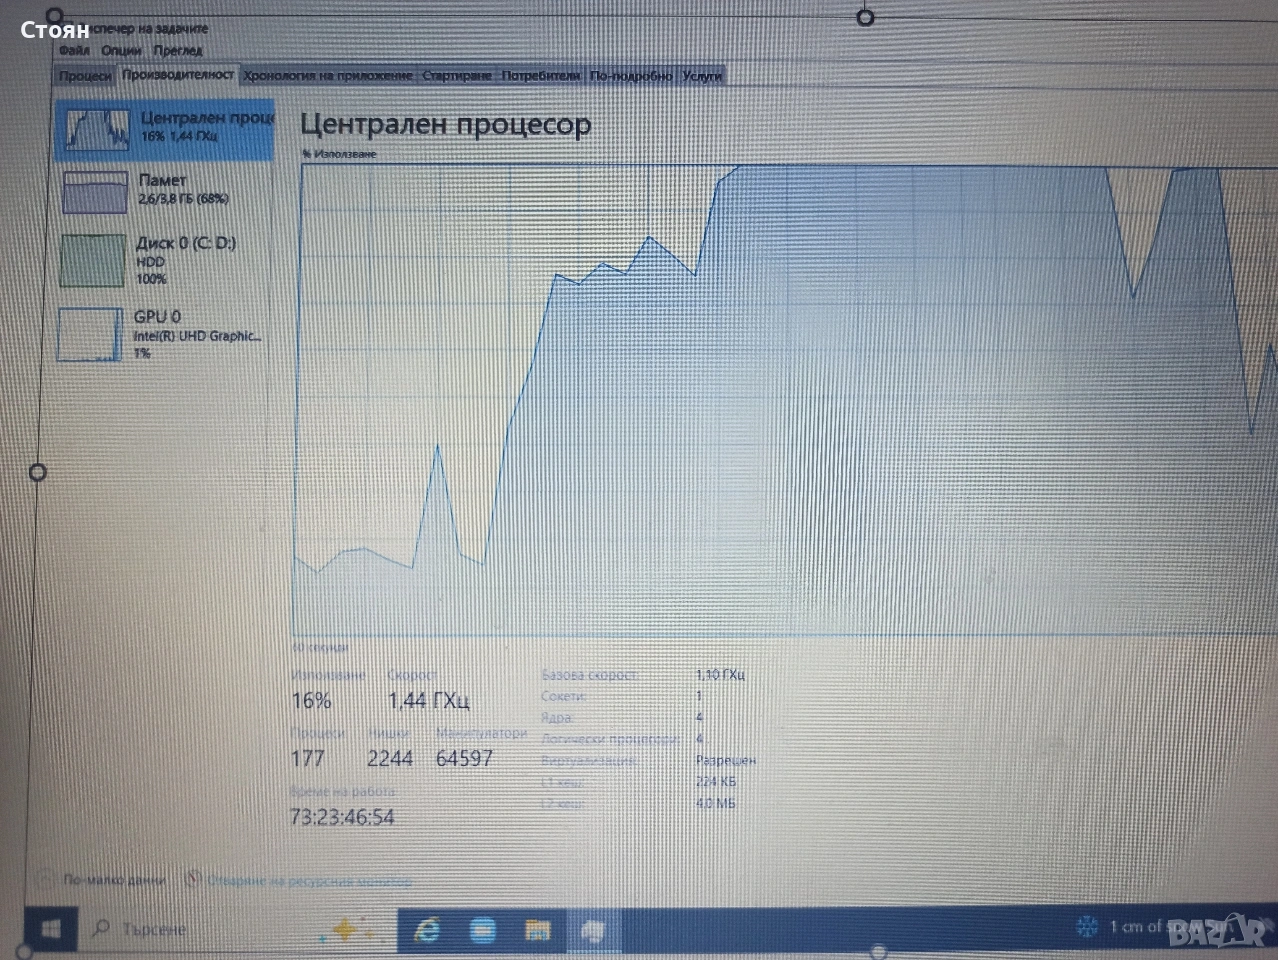Viewport: 1278px width, 960px height.
Task: Switch to the Стартиране tab
Action: pos(456,76)
